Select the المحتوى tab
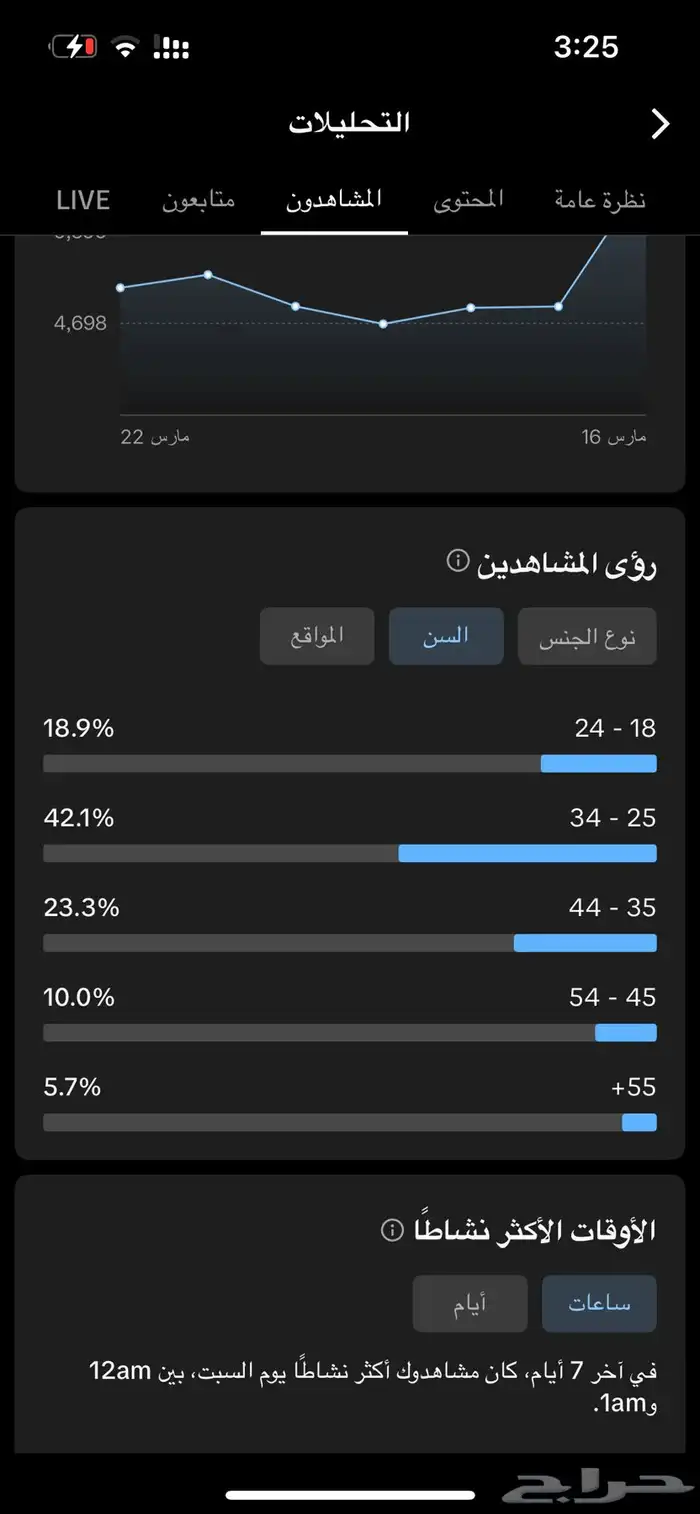700x1514 pixels. (x=468, y=200)
